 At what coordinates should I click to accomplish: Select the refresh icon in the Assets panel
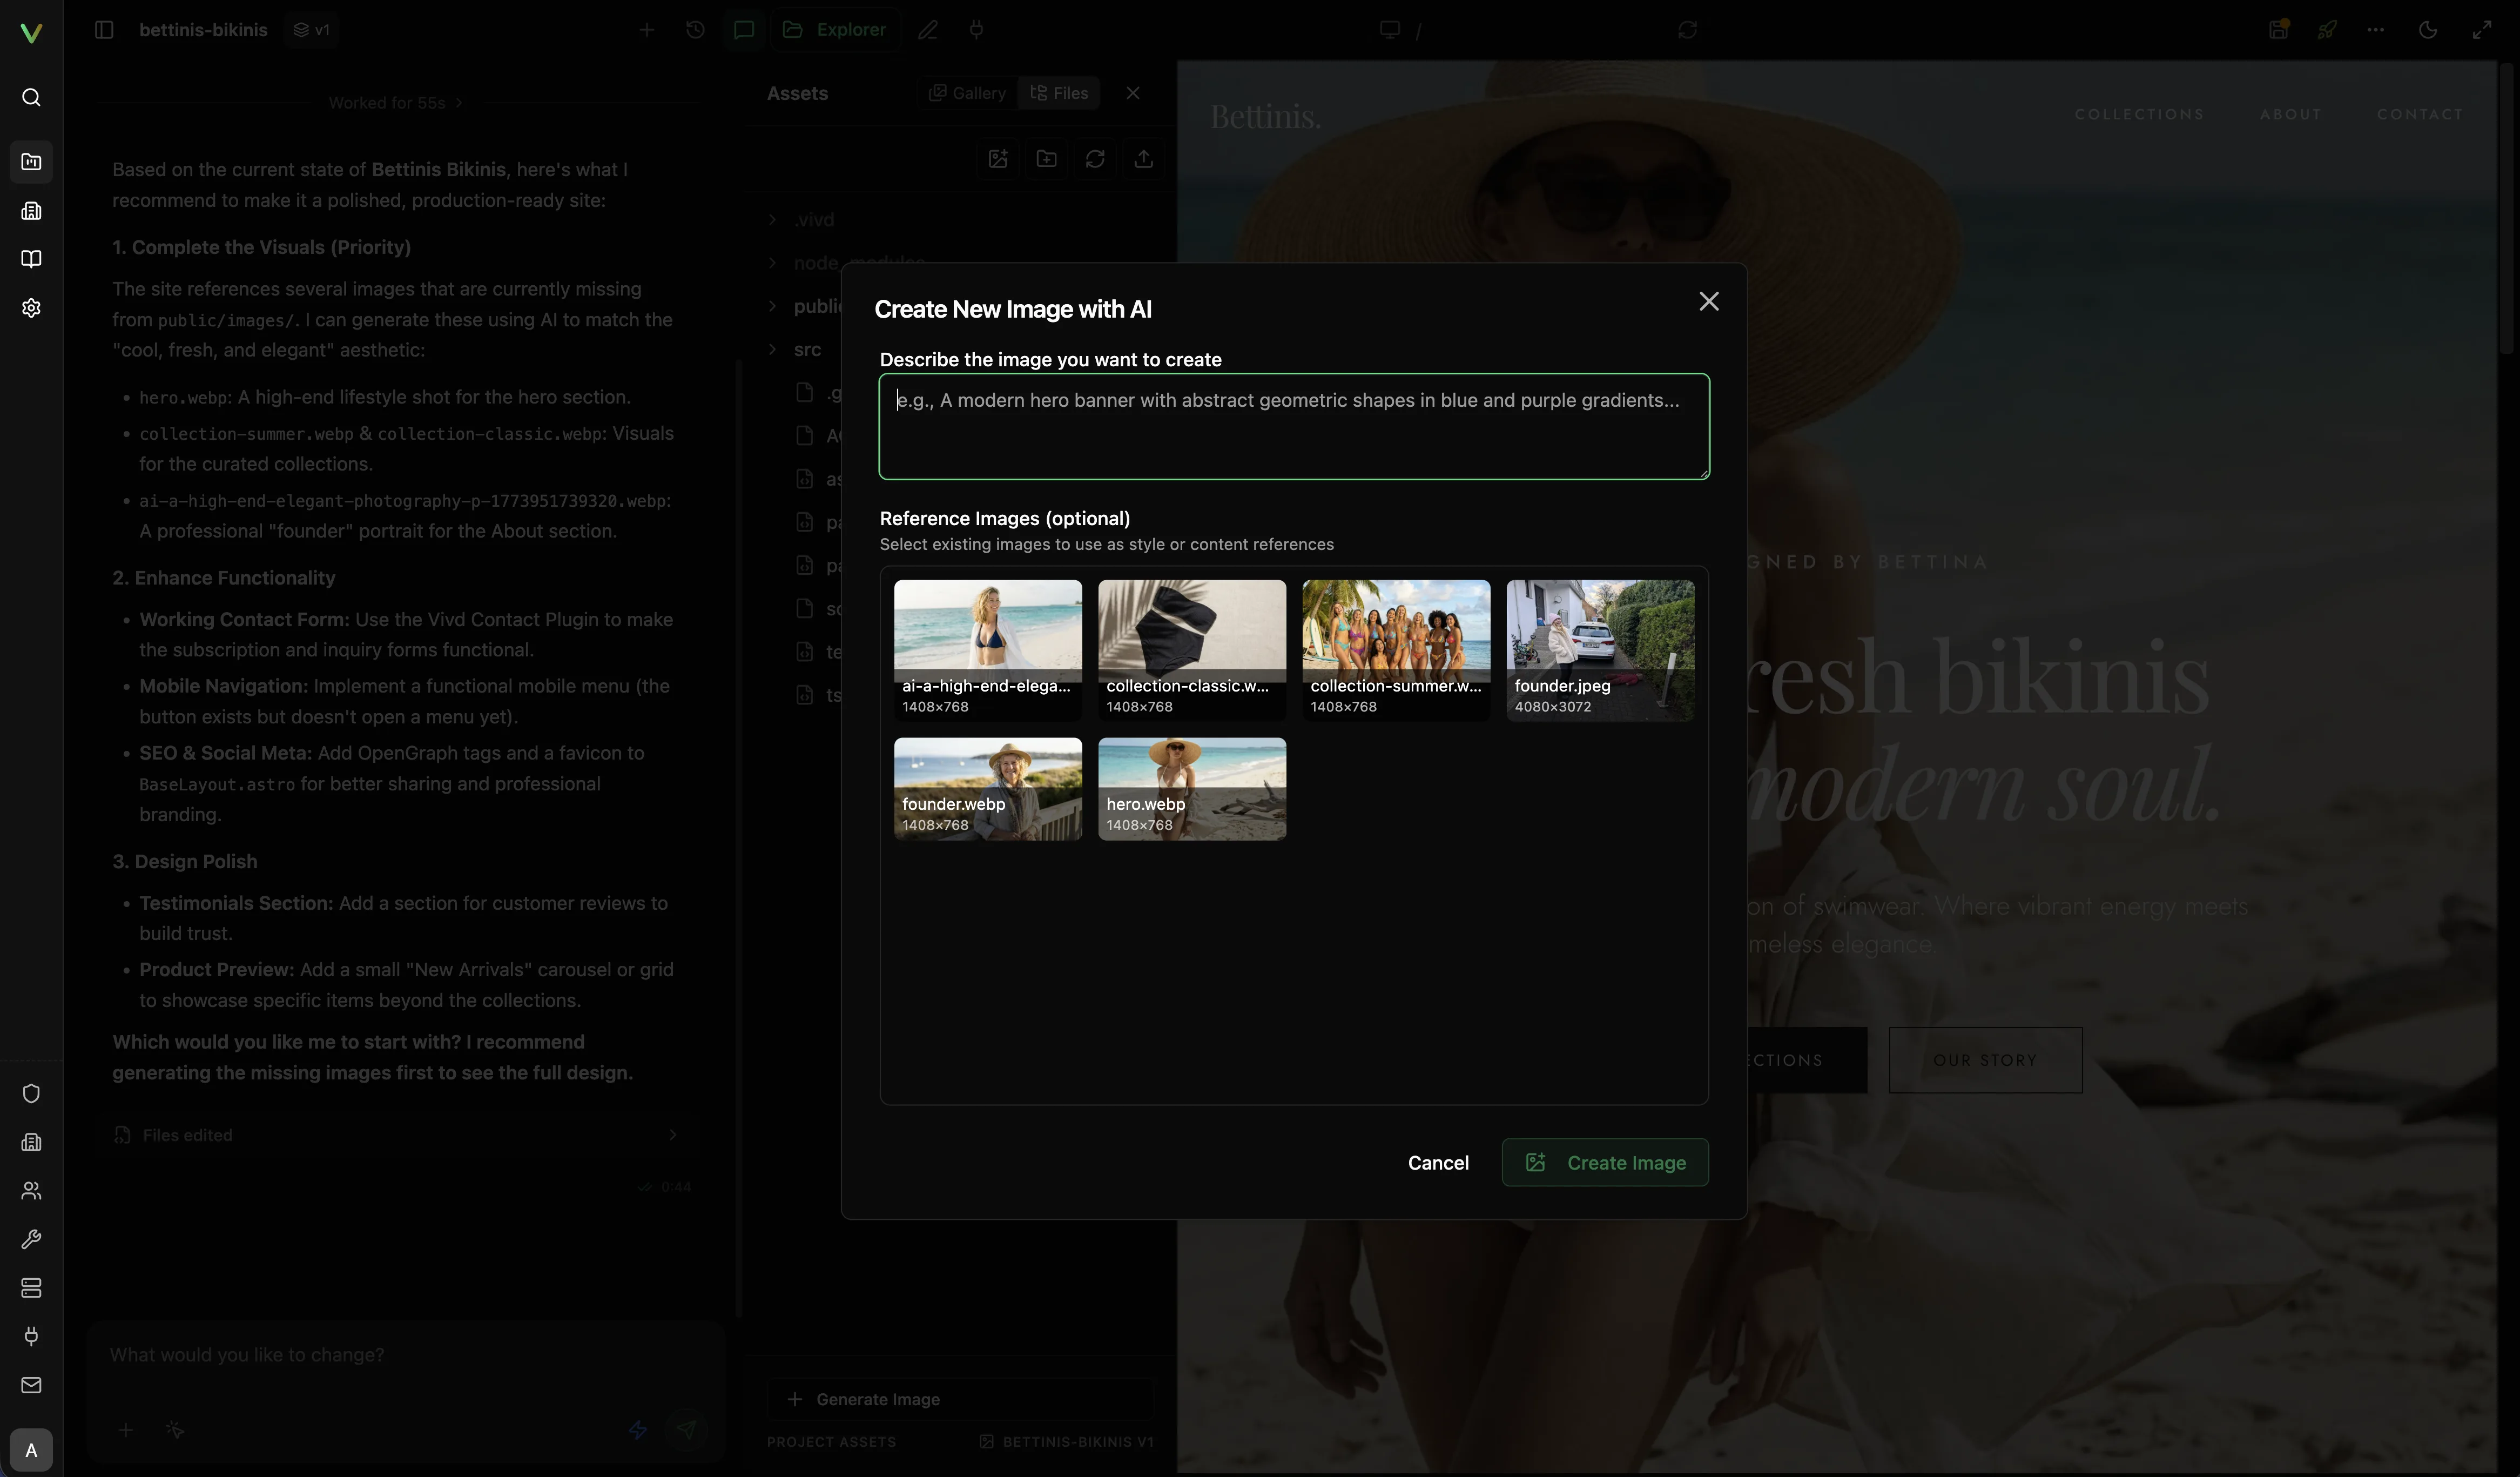1095,158
